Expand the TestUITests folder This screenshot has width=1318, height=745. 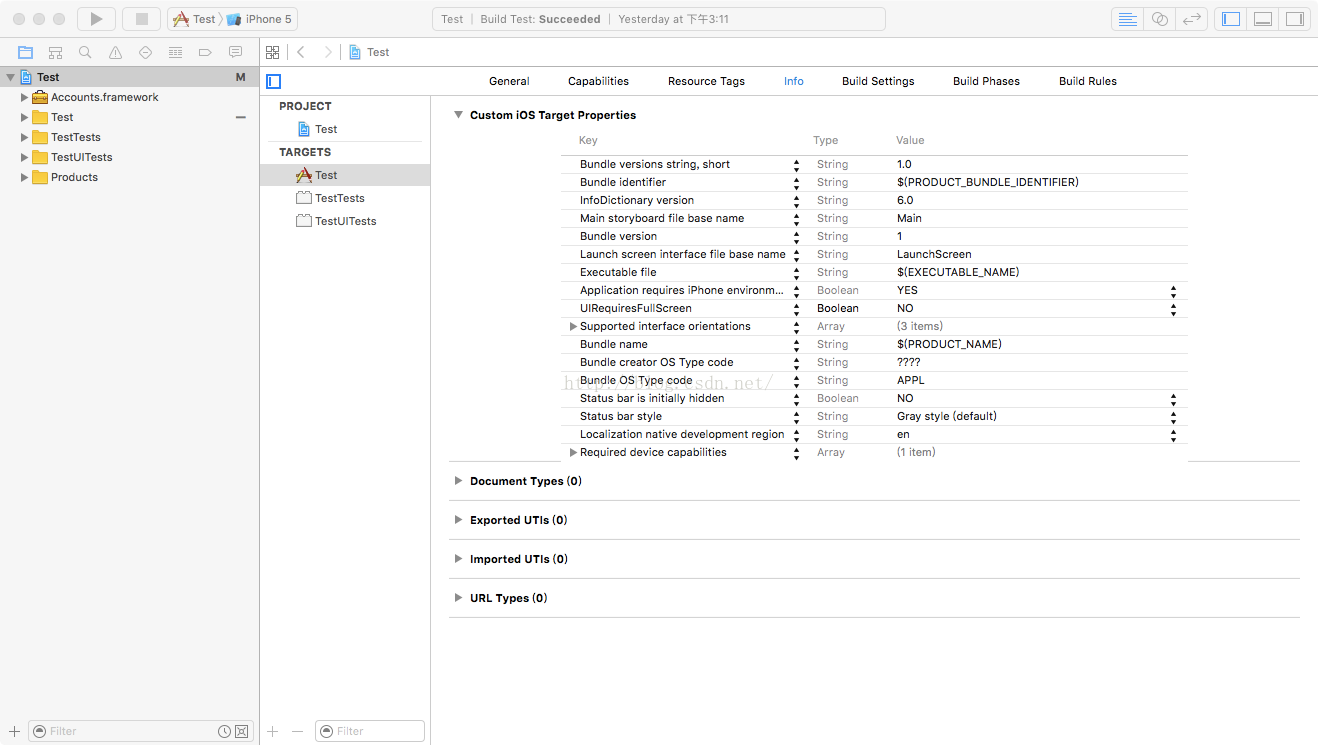[25, 157]
